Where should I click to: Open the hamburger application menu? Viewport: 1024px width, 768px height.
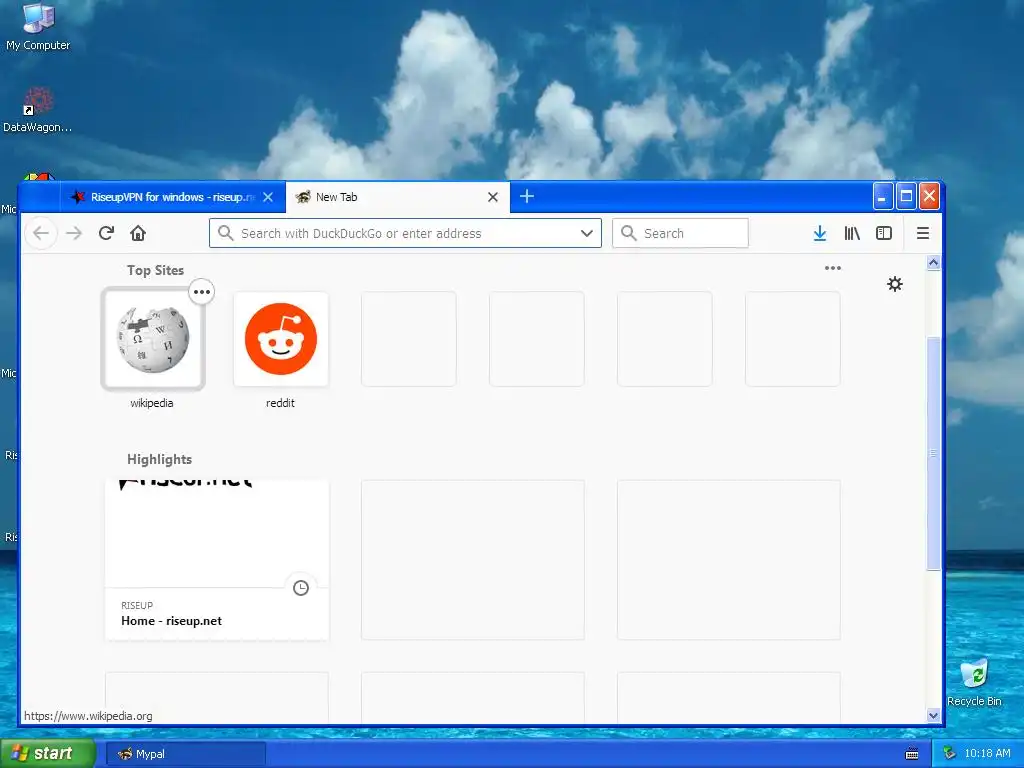[x=922, y=233]
